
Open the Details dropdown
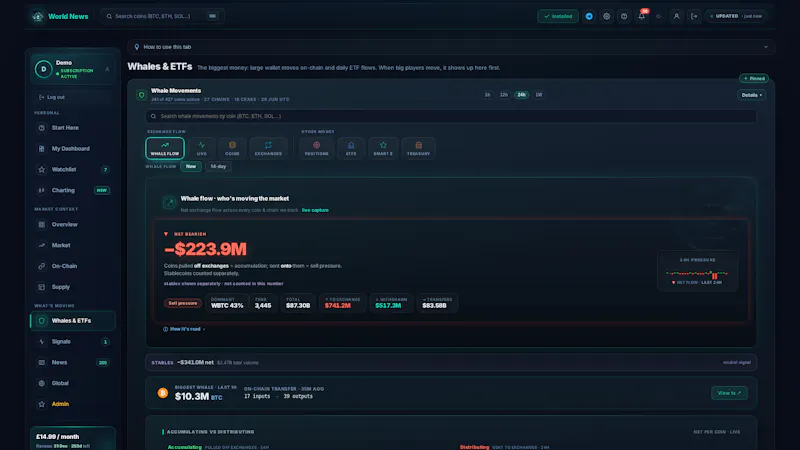tap(752, 95)
